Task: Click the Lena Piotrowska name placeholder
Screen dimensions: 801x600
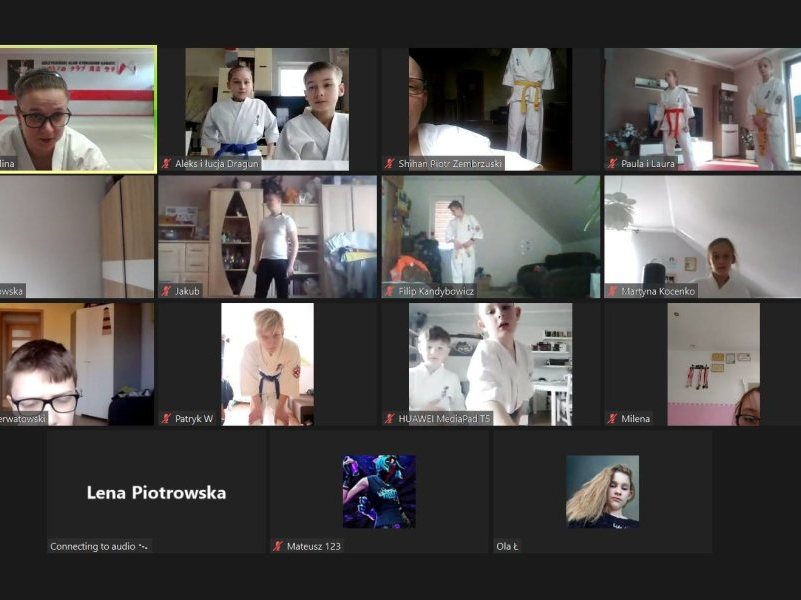Action: 156,493
